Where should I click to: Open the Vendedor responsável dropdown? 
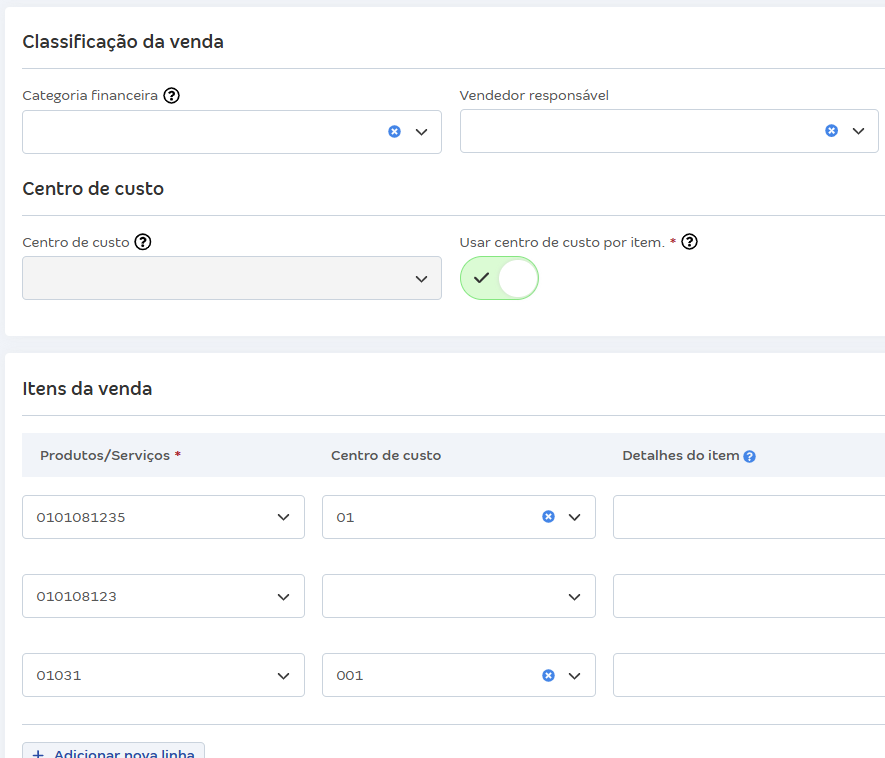click(x=857, y=130)
